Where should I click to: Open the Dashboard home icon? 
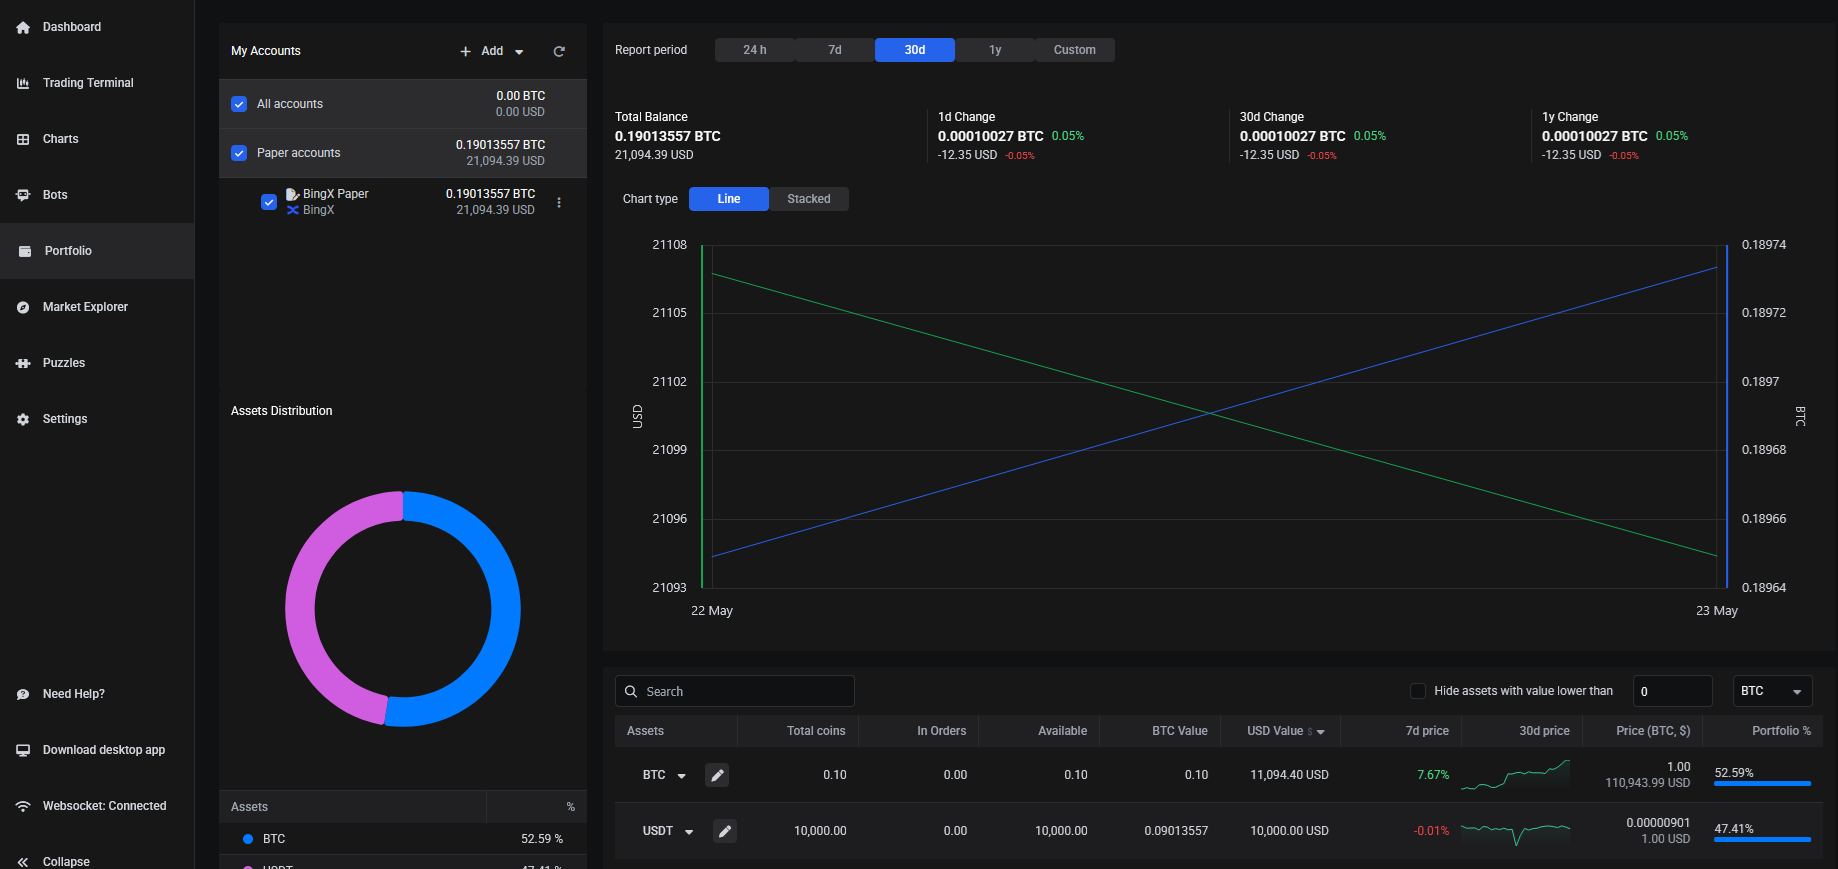click(x=23, y=27)
